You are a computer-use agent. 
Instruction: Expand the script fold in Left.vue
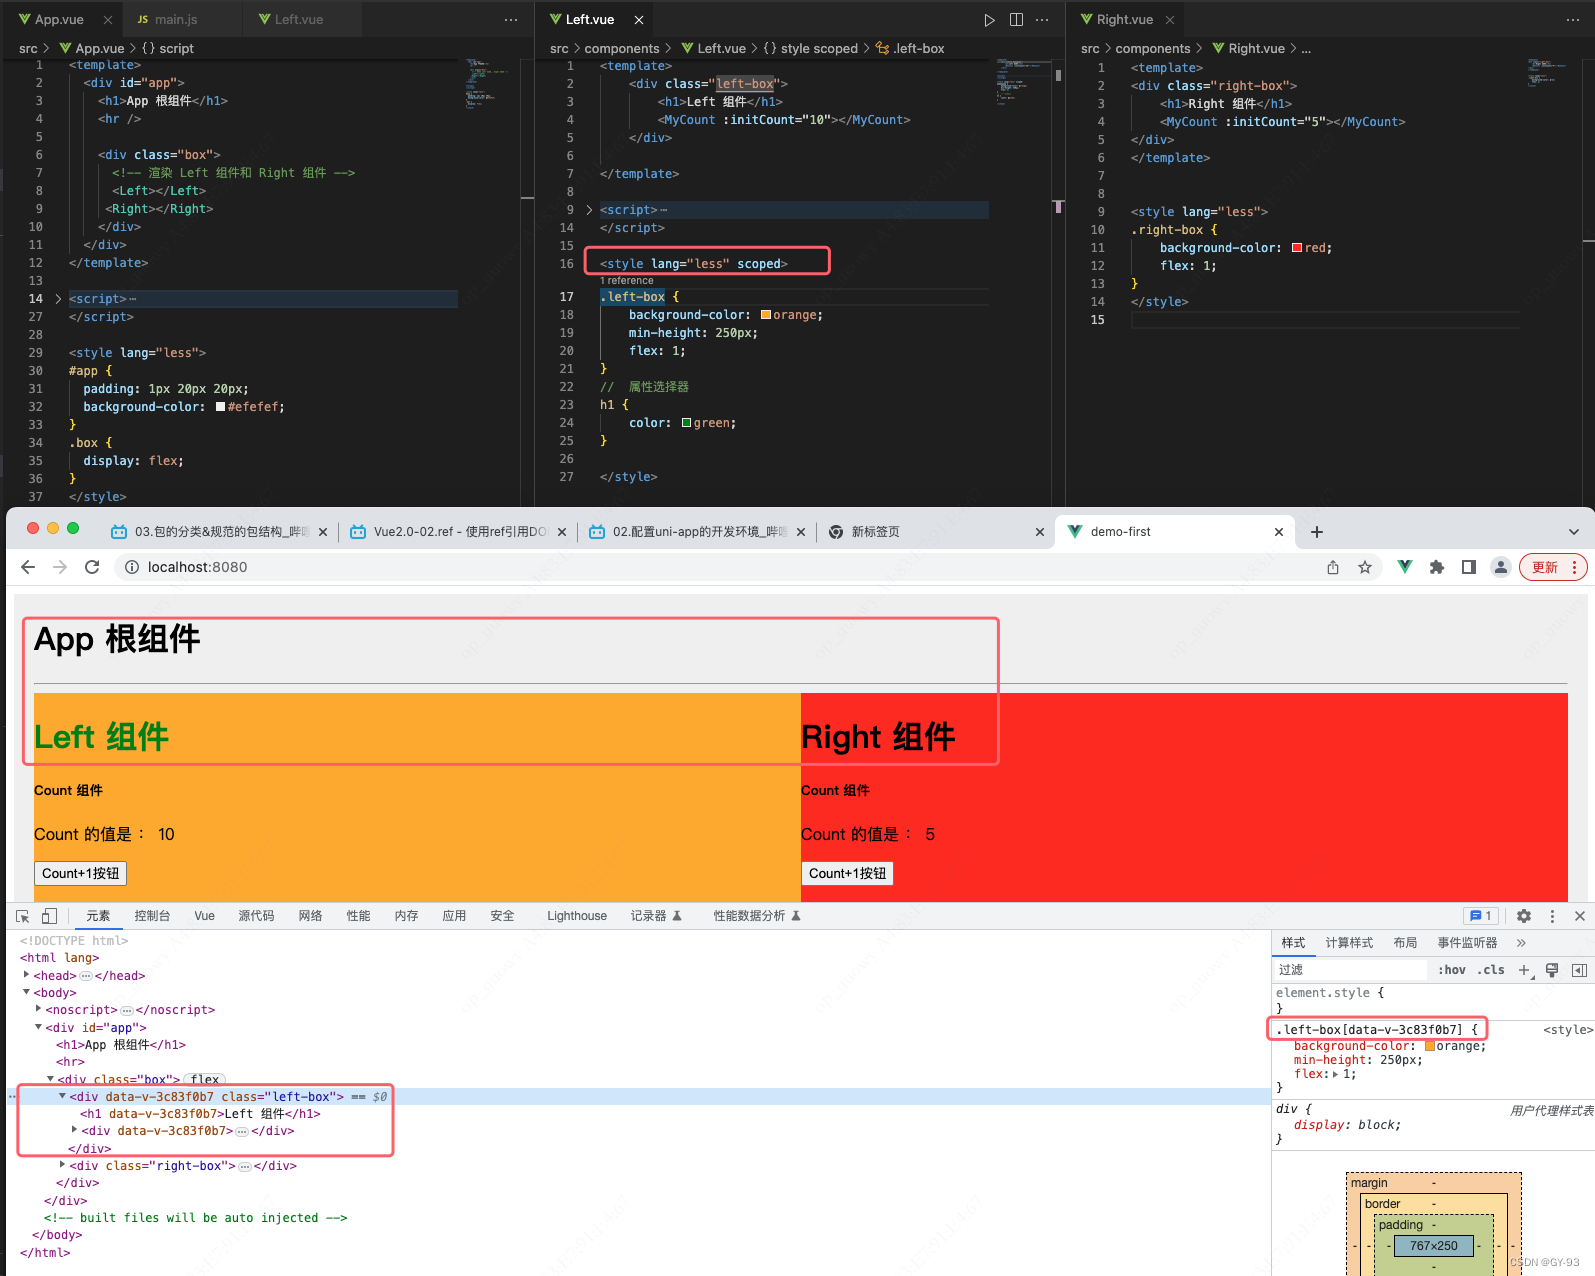tap(589, 210)
